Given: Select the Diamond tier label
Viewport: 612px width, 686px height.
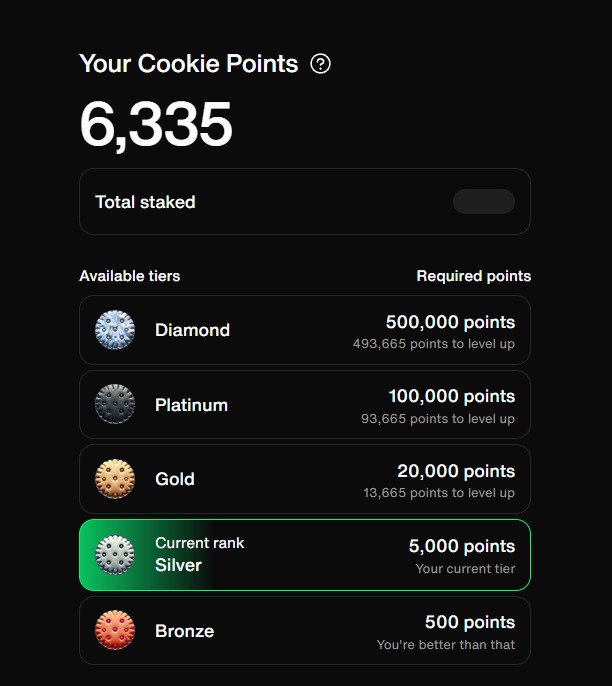Looking at the screenshot, I should tap(192, 330).
